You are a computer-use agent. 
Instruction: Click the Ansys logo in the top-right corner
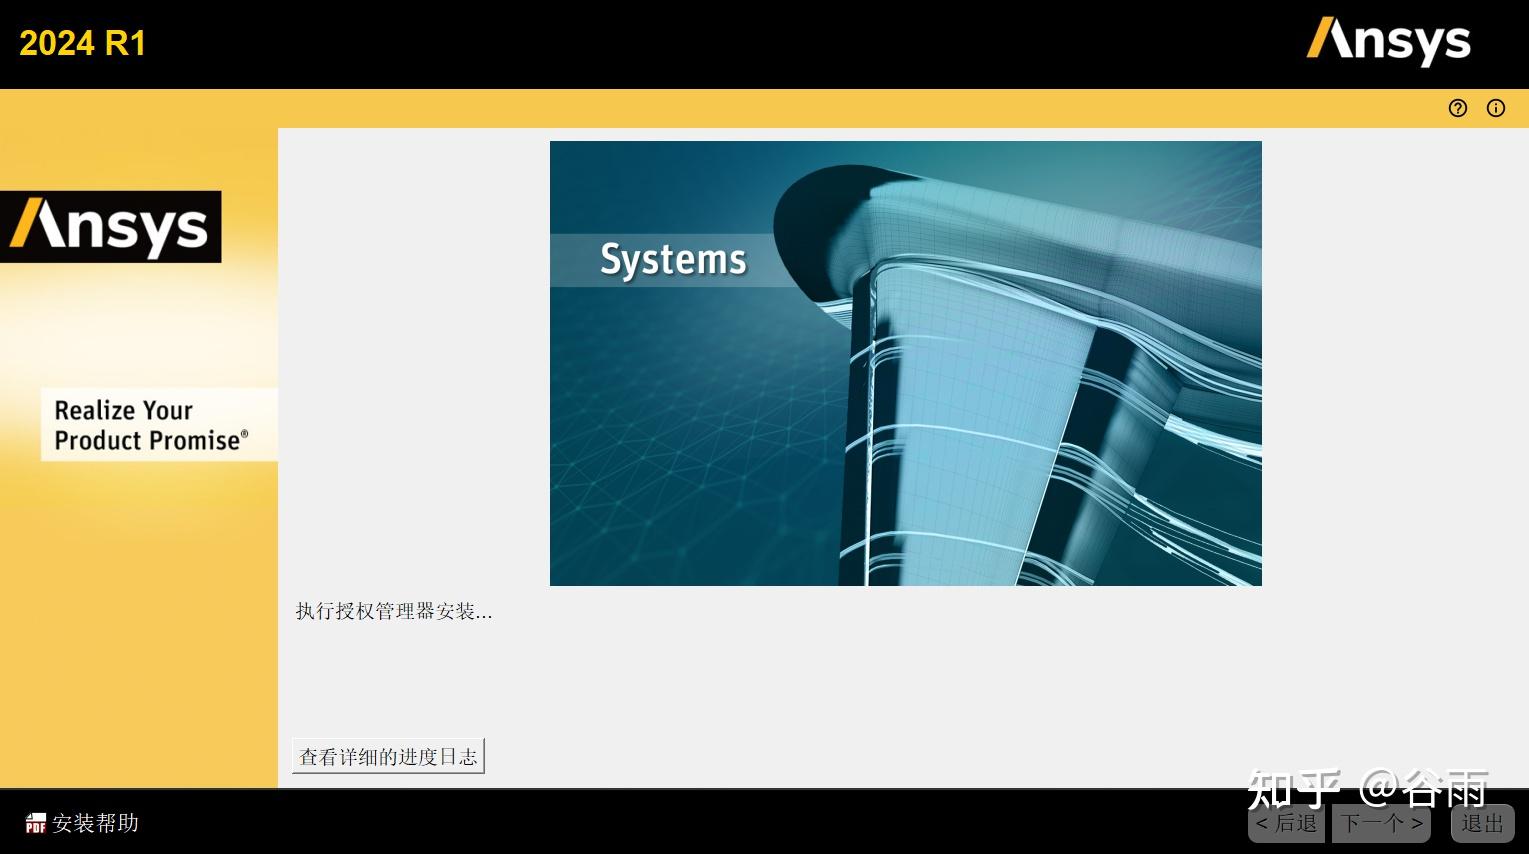point(1388,42)
